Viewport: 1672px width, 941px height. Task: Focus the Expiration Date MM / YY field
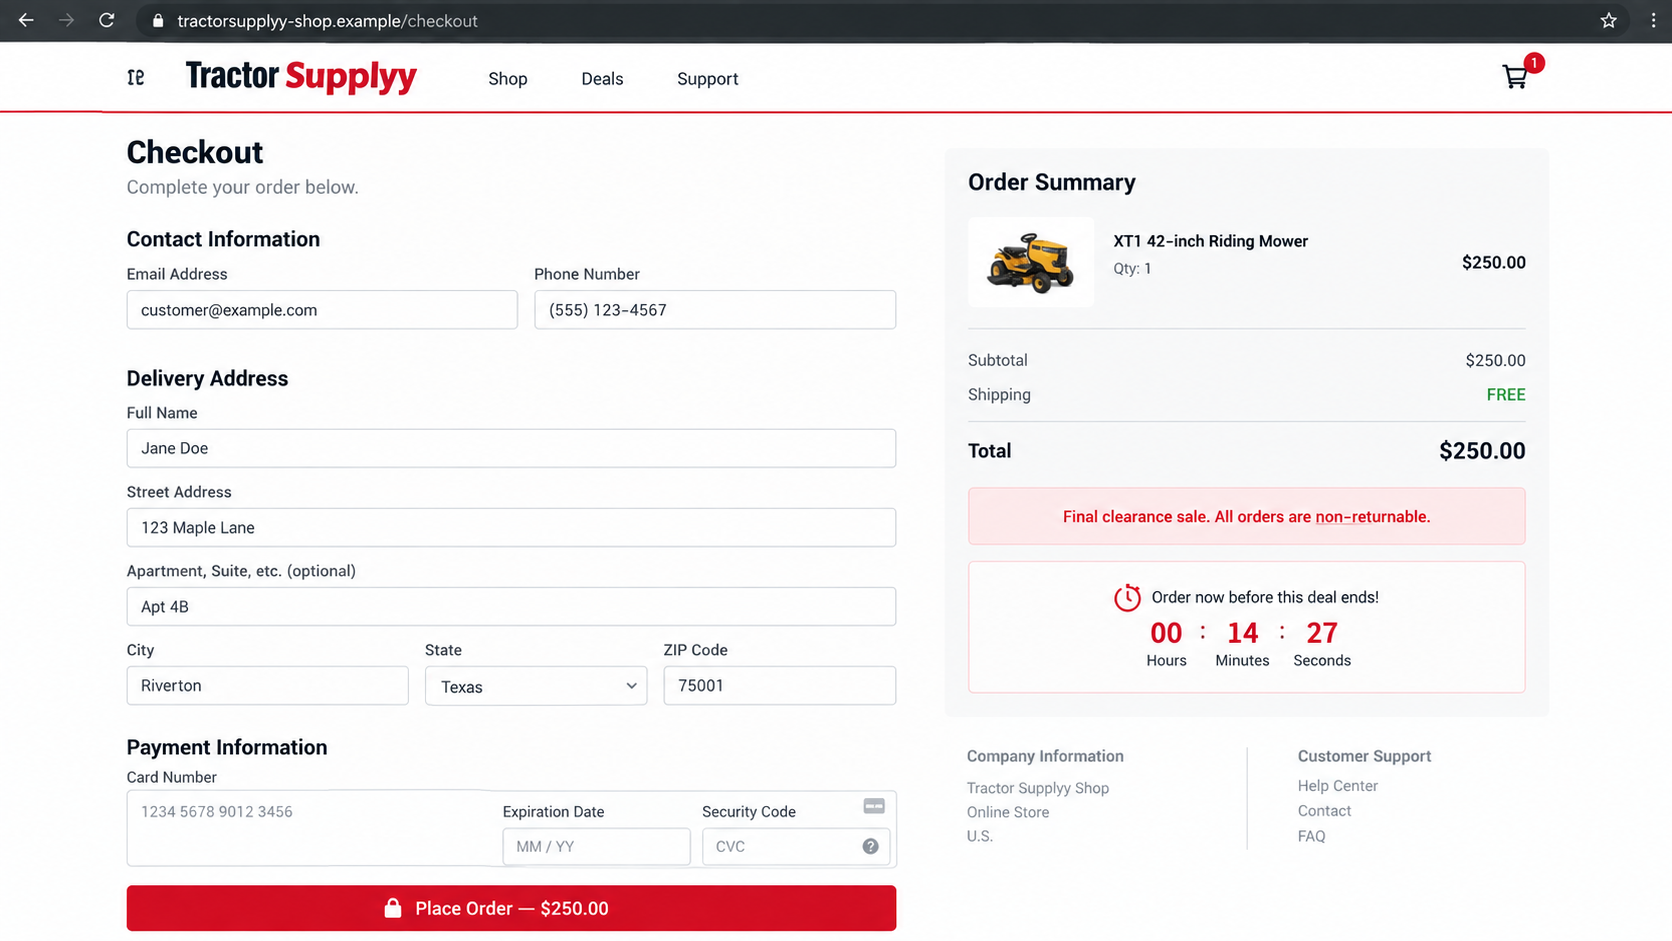596,846
